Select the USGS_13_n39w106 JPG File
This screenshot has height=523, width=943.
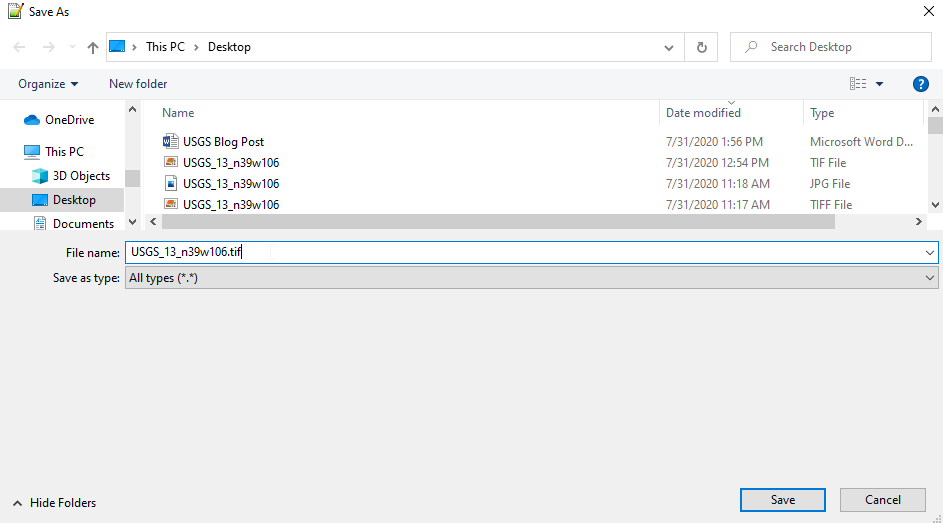coord(230,184)
